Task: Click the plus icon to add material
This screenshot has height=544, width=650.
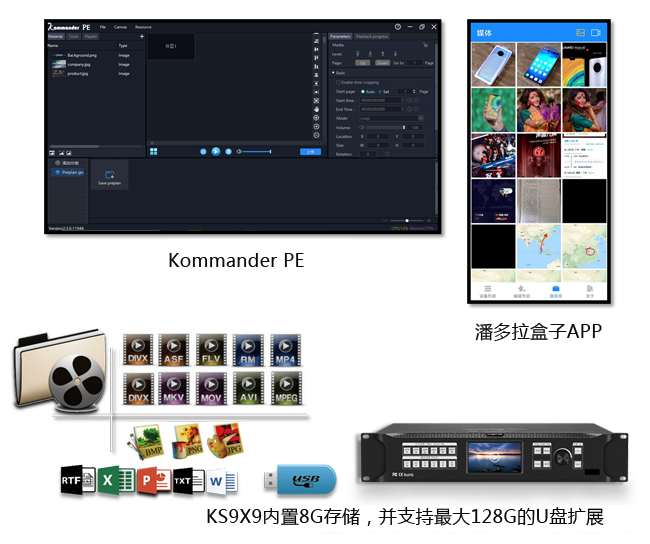Action: pyautogui.click(x=141, y=36)
